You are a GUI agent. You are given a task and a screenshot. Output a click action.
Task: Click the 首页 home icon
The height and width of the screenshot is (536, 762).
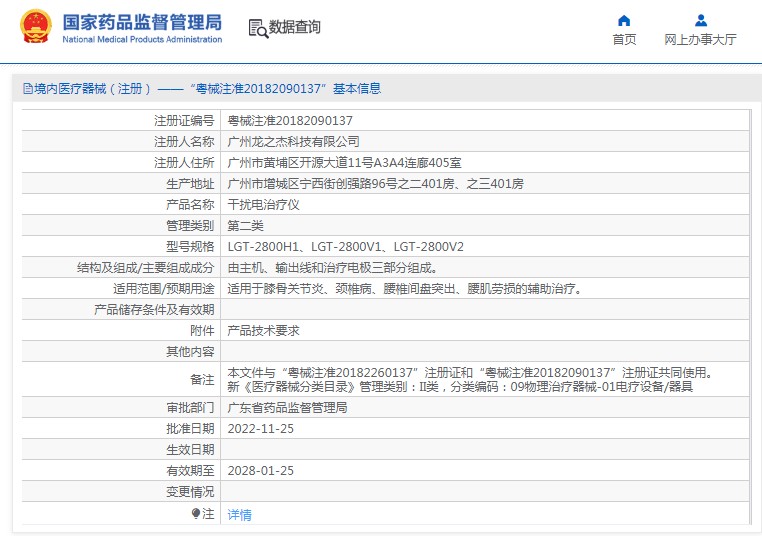pos(624,20)
